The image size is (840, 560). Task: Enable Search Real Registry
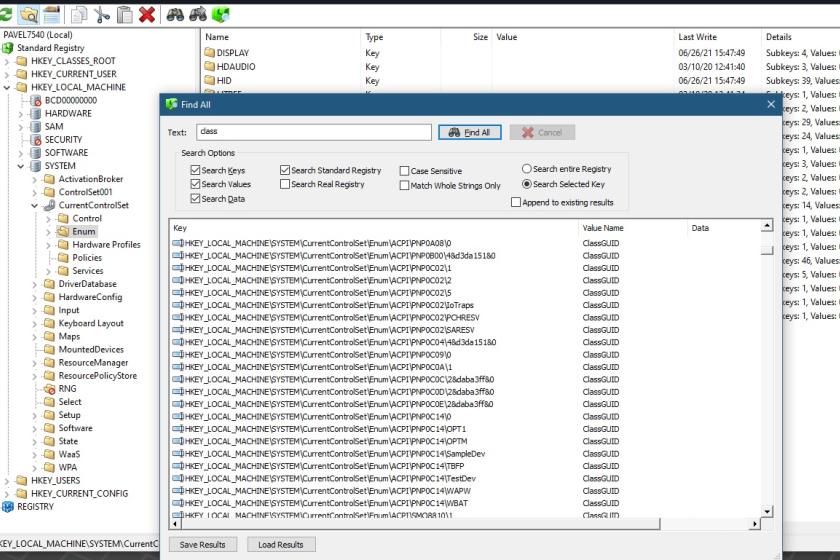(x=285, y=184)
